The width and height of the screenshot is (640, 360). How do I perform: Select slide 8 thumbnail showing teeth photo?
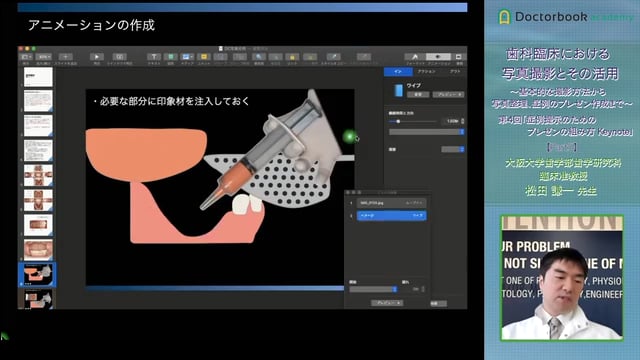(38, 250)
